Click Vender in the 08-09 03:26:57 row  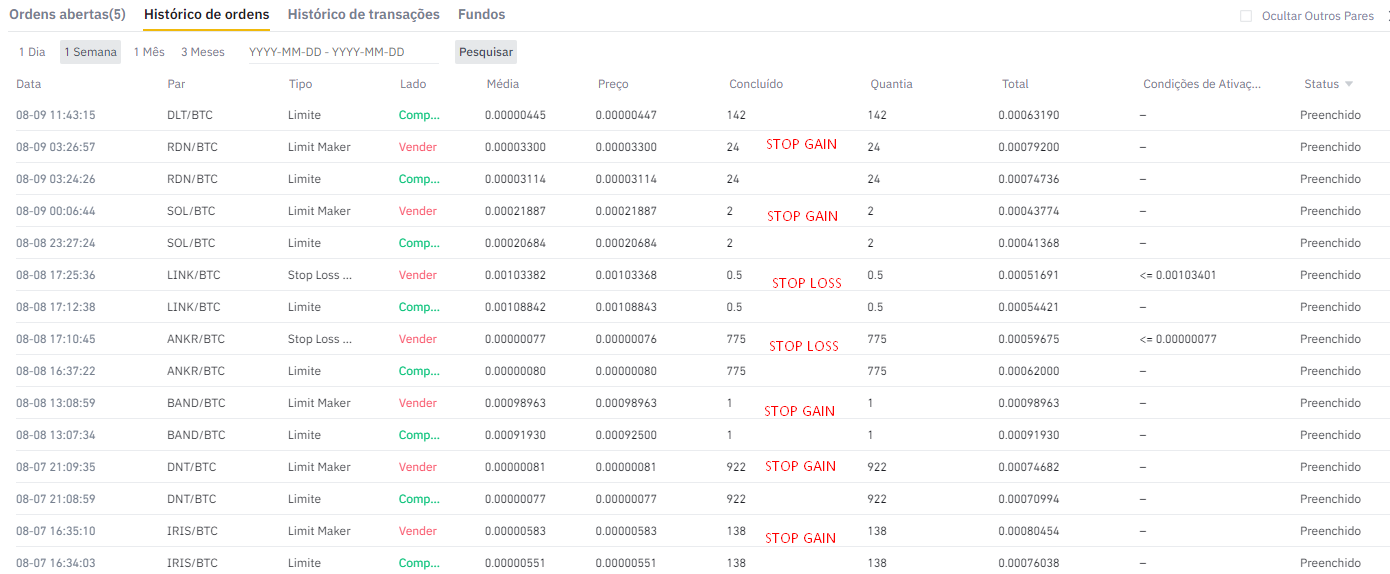coord(418,147)
